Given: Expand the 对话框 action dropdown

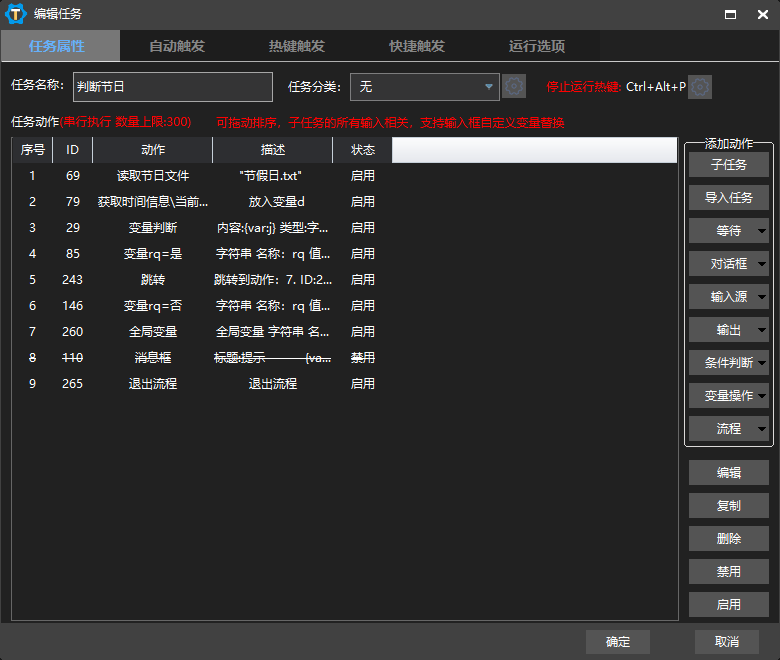Looking at the screenshot, I should pos(762,264).
